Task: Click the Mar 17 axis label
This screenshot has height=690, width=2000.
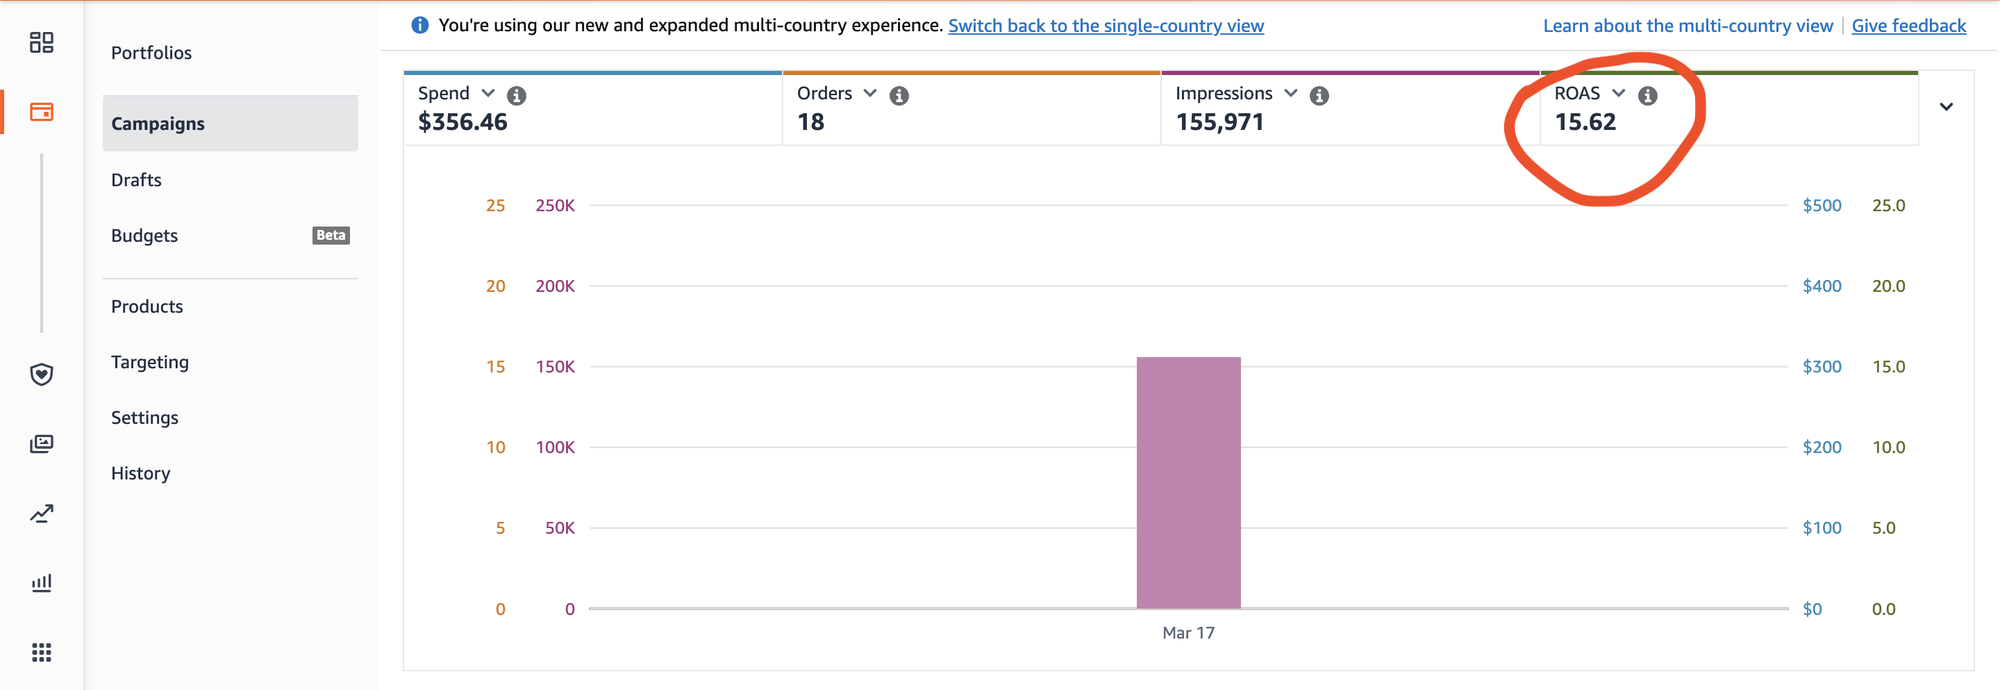Action: pyautogui.click(x=1189, y=633)
